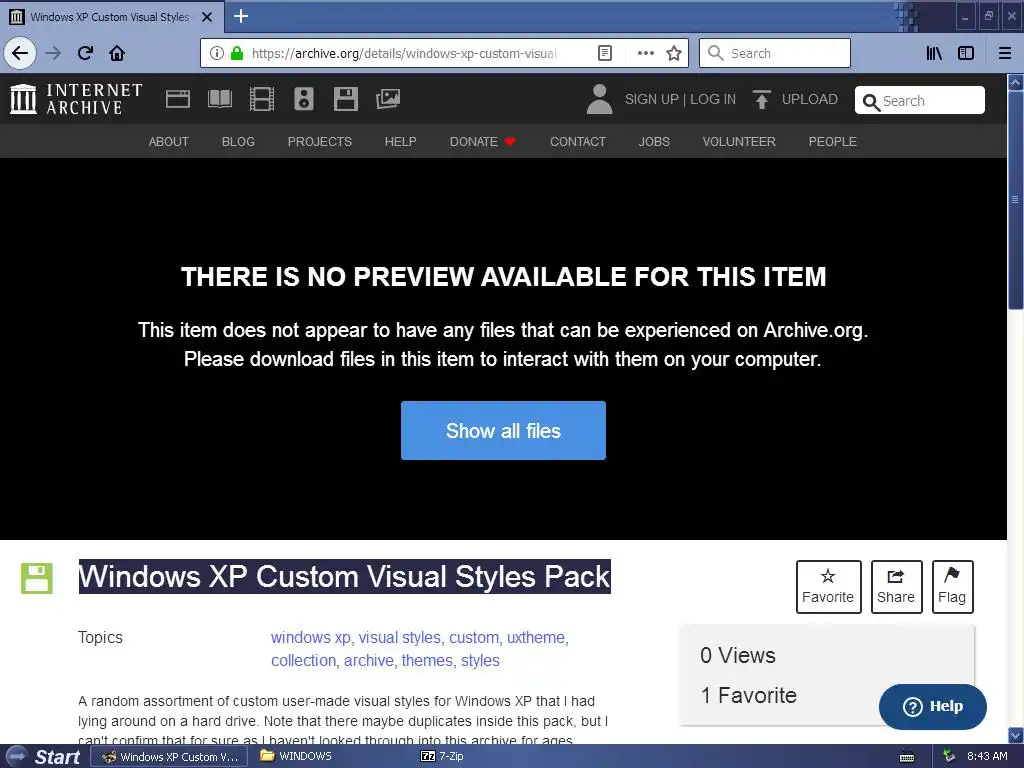Toggle reader view in address bar
The height and width of the screenshot is (768, 1024).
click(605, 53)
